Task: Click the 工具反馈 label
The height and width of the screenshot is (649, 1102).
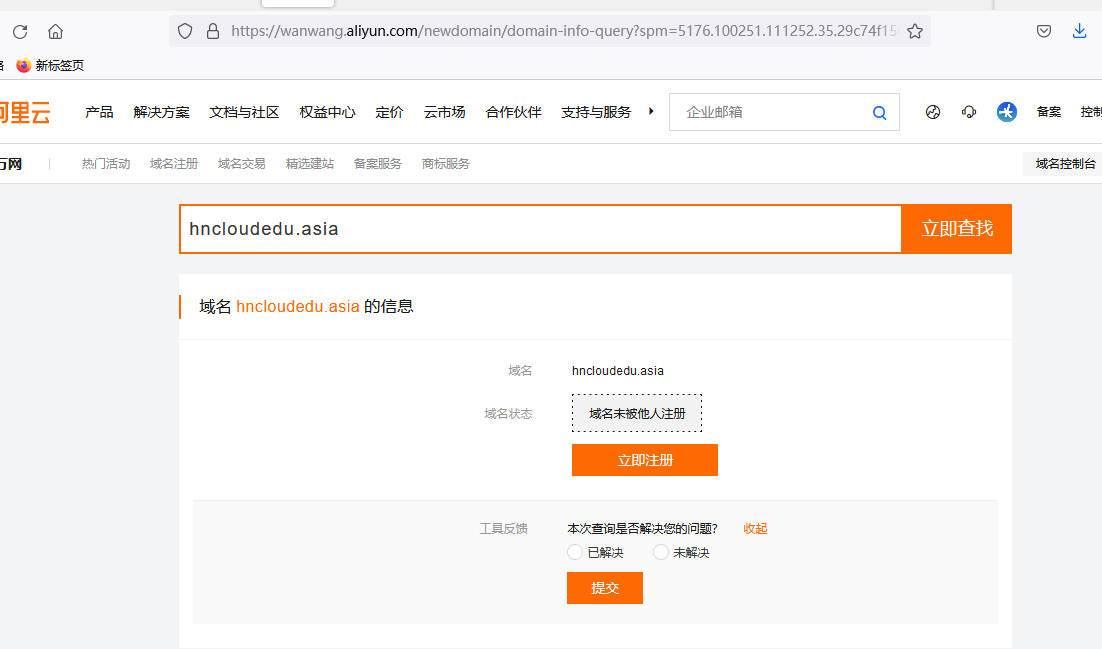Action: [x=503, y=529]
